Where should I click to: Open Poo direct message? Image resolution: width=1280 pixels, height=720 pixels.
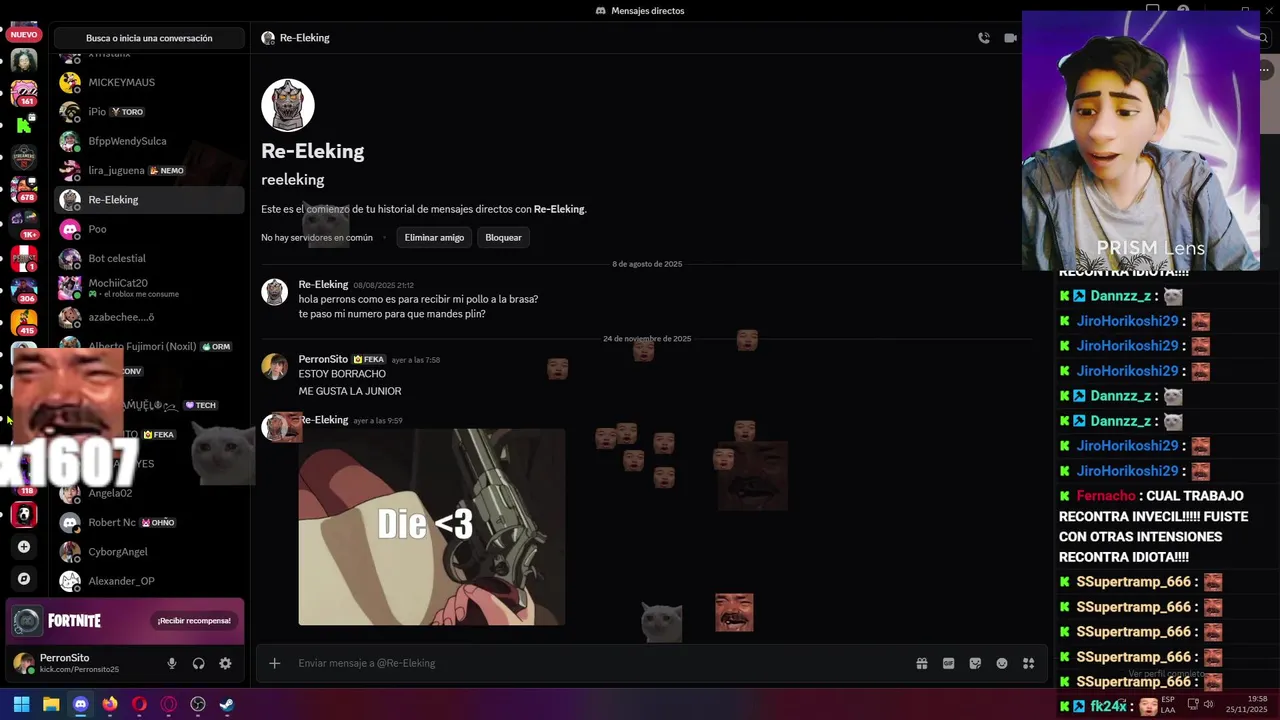click(149, 229)
